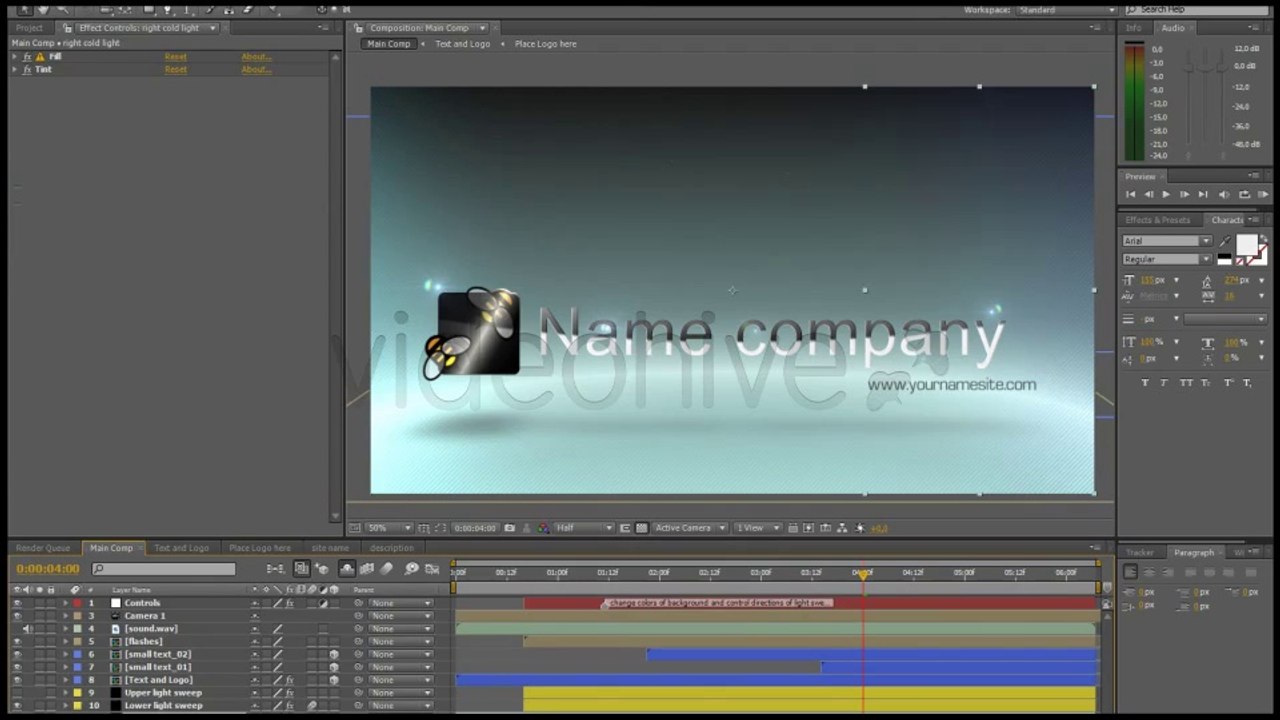Take snapshot with camera icon

(509, 528)
